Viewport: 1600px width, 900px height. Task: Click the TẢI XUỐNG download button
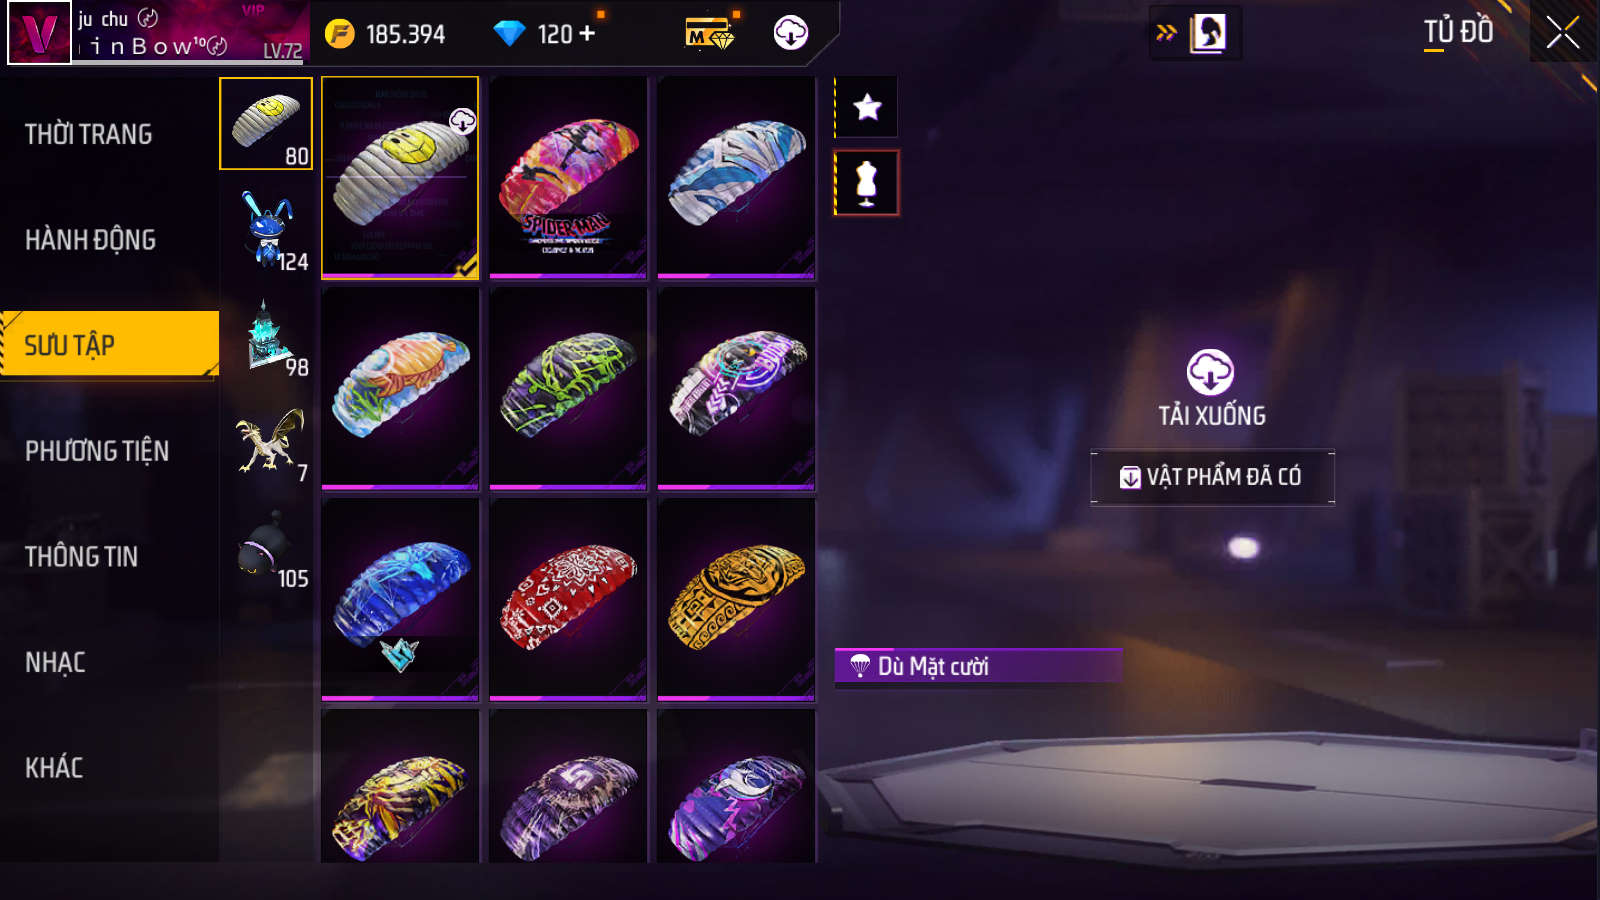tap(1211, 389)
